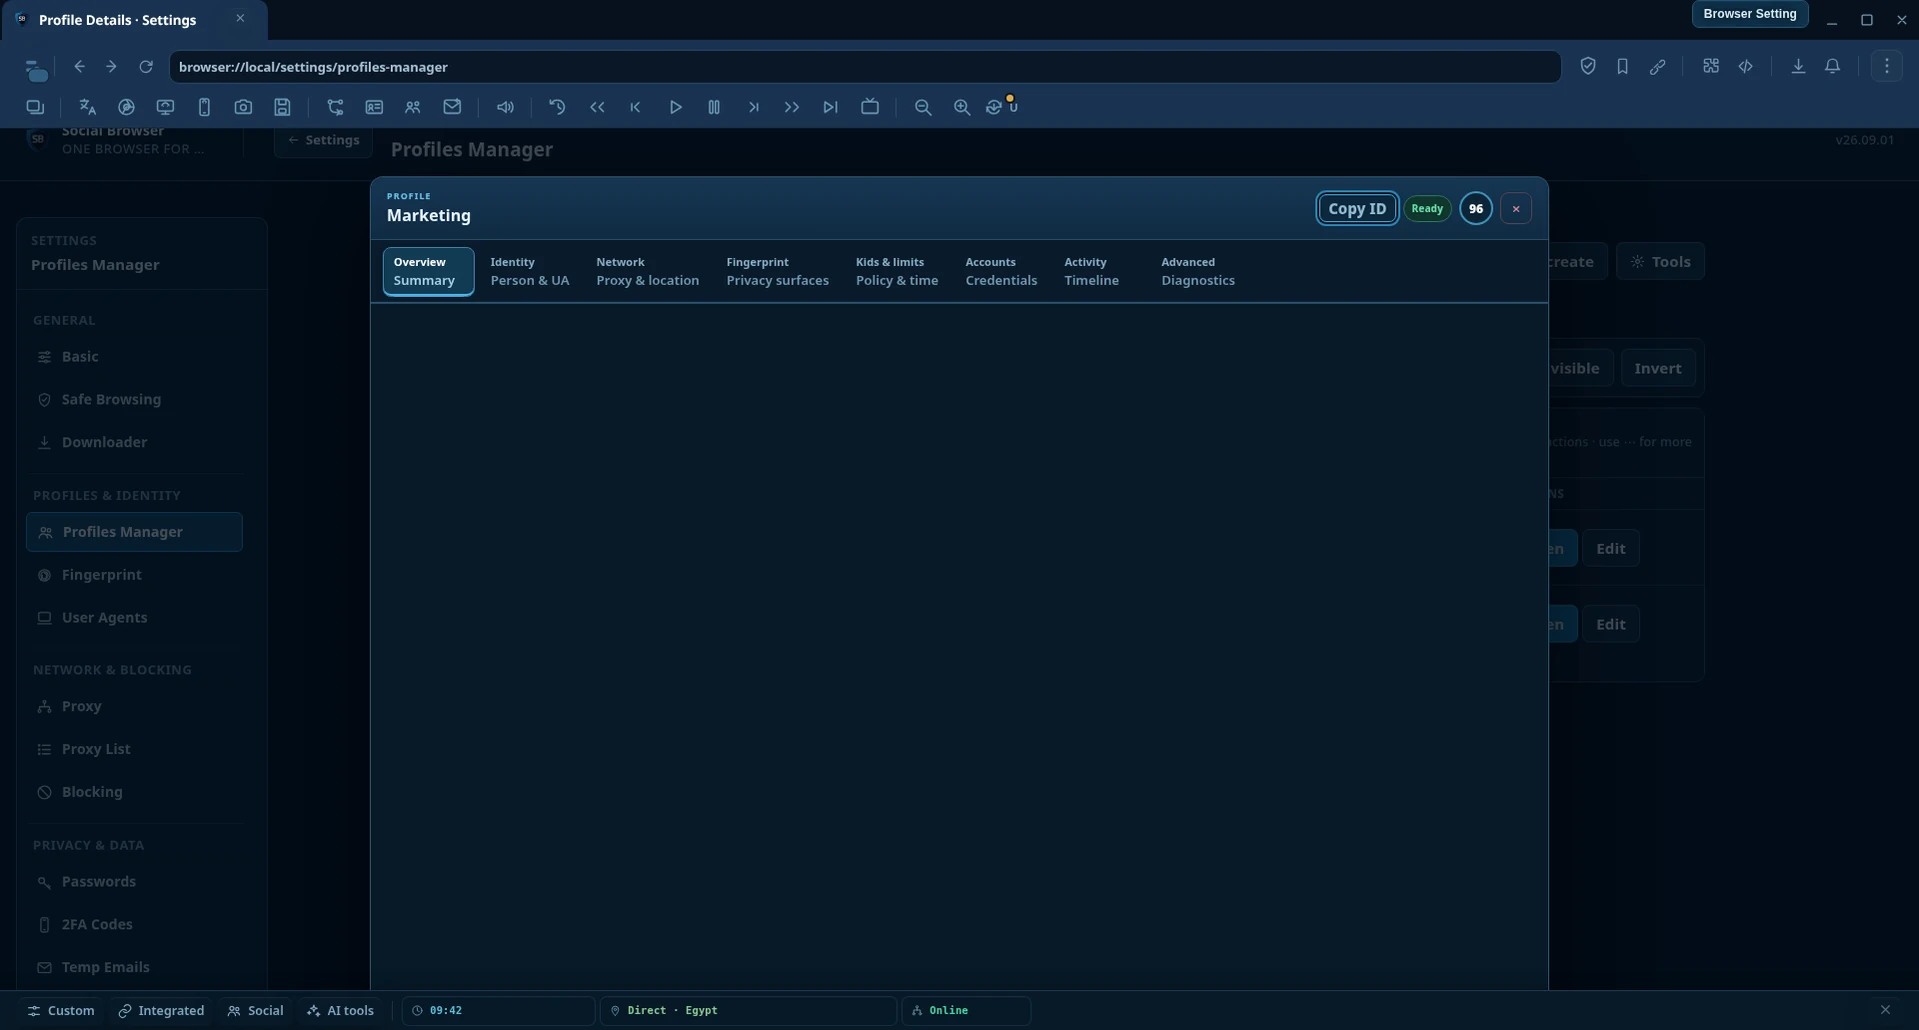
Task: Click the skip-to-start icon
Action: click(635, 107)
